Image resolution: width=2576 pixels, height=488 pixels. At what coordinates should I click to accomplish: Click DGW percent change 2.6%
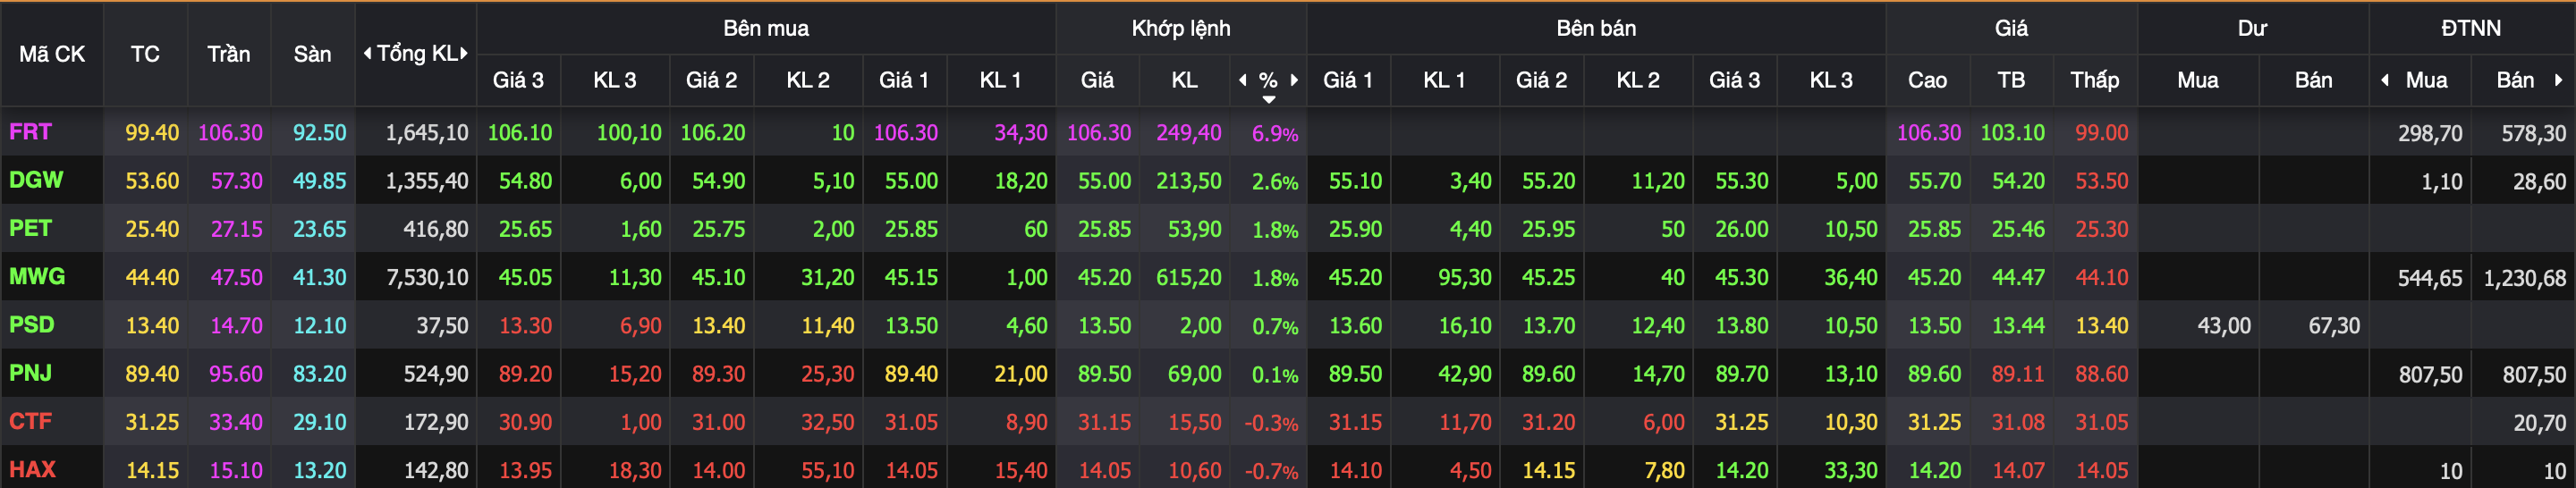[x=1275, y=182]
